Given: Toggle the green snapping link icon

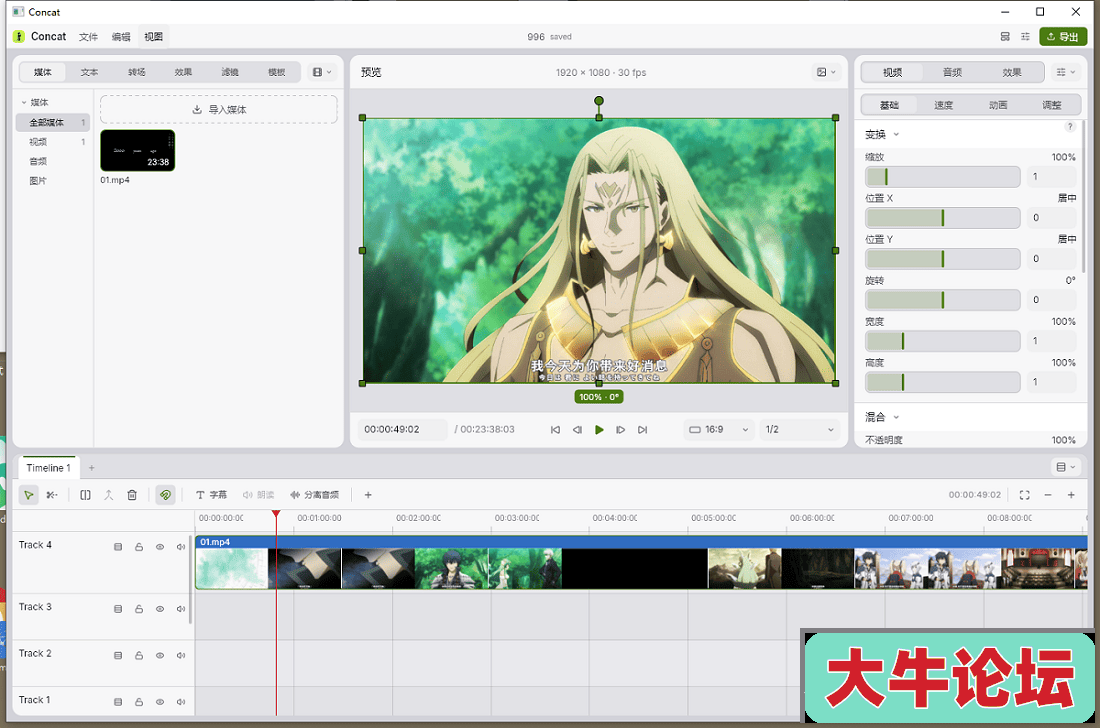Looking at the screenshot, I should point(166,495).
